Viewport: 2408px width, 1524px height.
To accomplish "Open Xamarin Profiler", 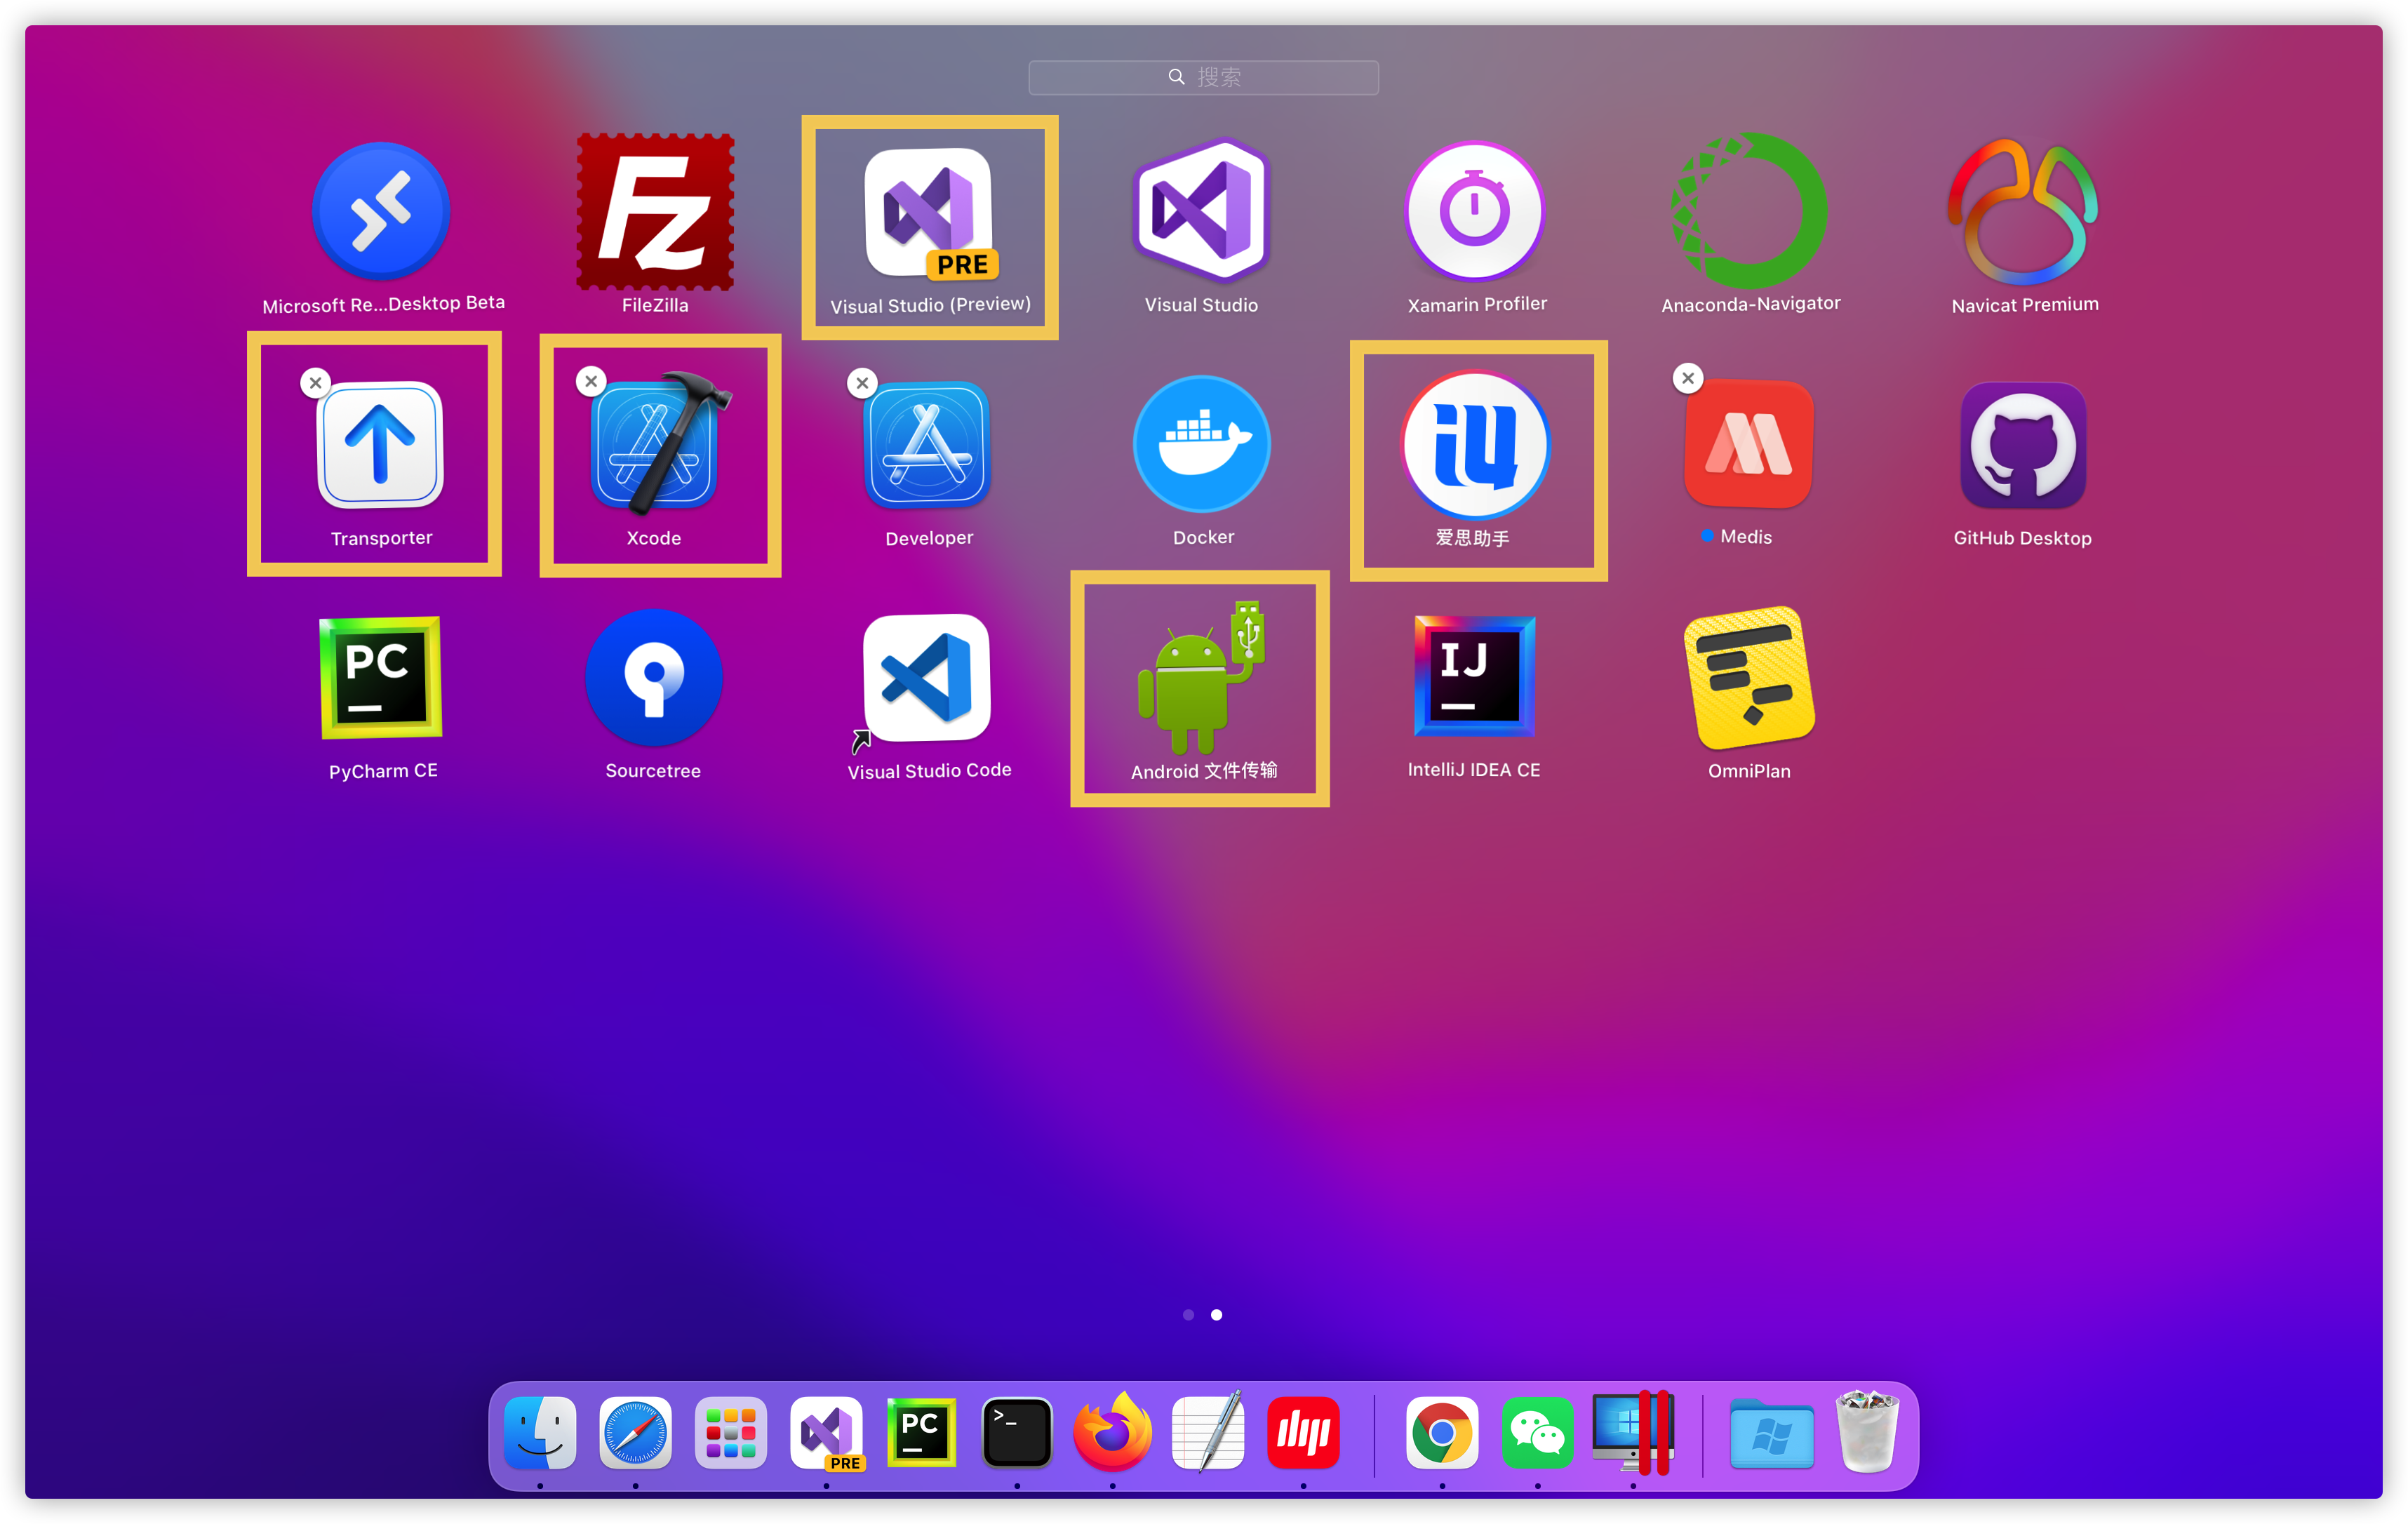I will coord(1475,211).
